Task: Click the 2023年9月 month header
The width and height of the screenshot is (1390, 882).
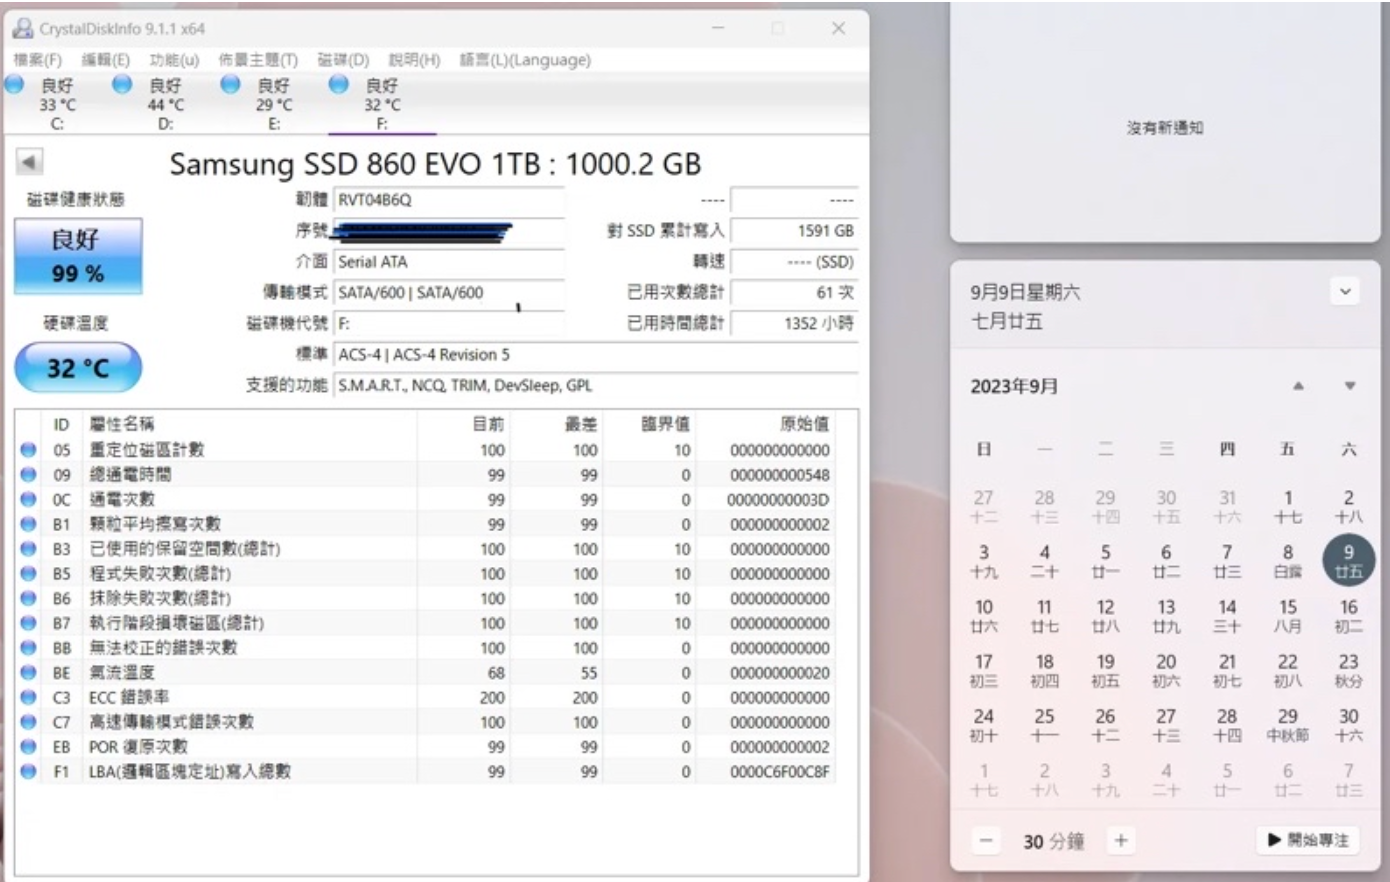Action: (x=1014, y=386)
